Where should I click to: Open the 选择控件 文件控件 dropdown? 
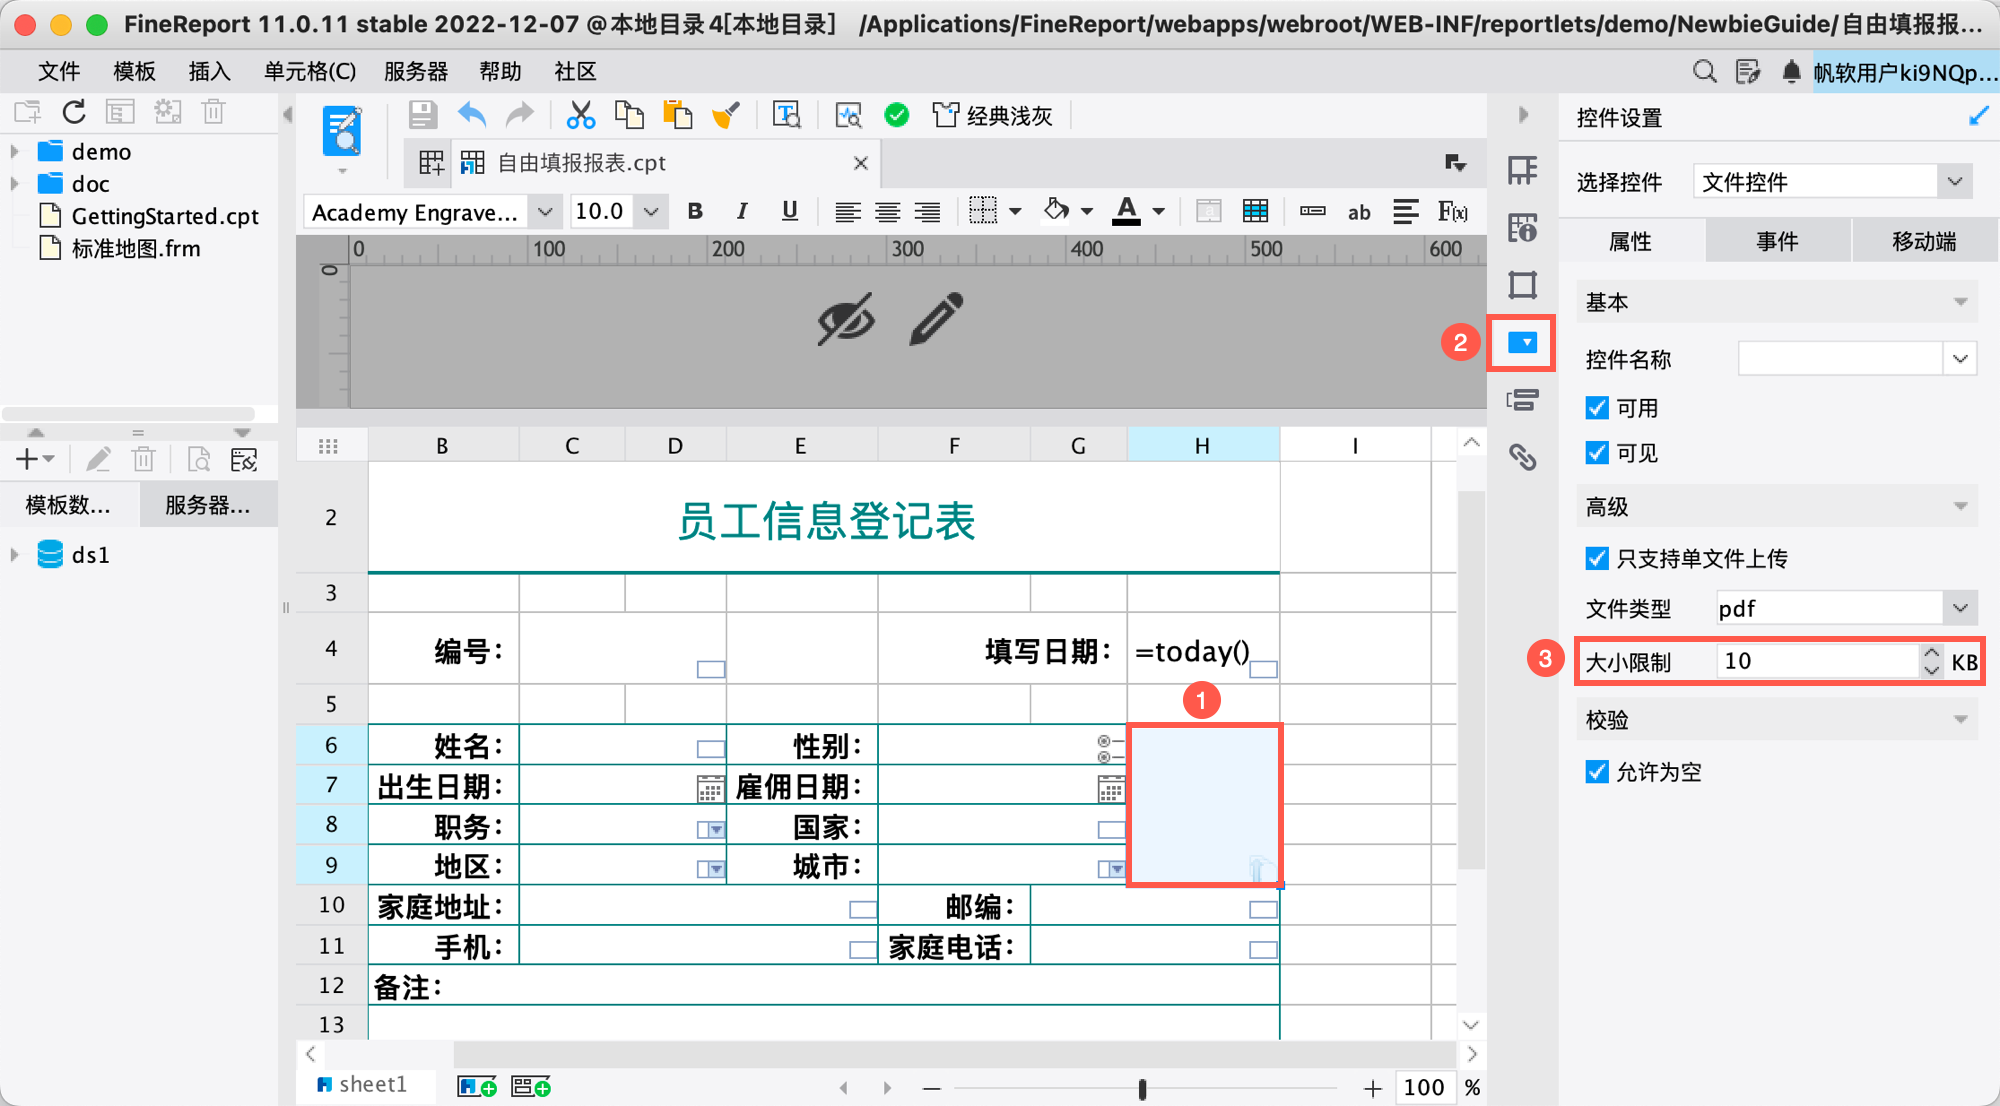pyautogui.click(x=1954, y=182)
